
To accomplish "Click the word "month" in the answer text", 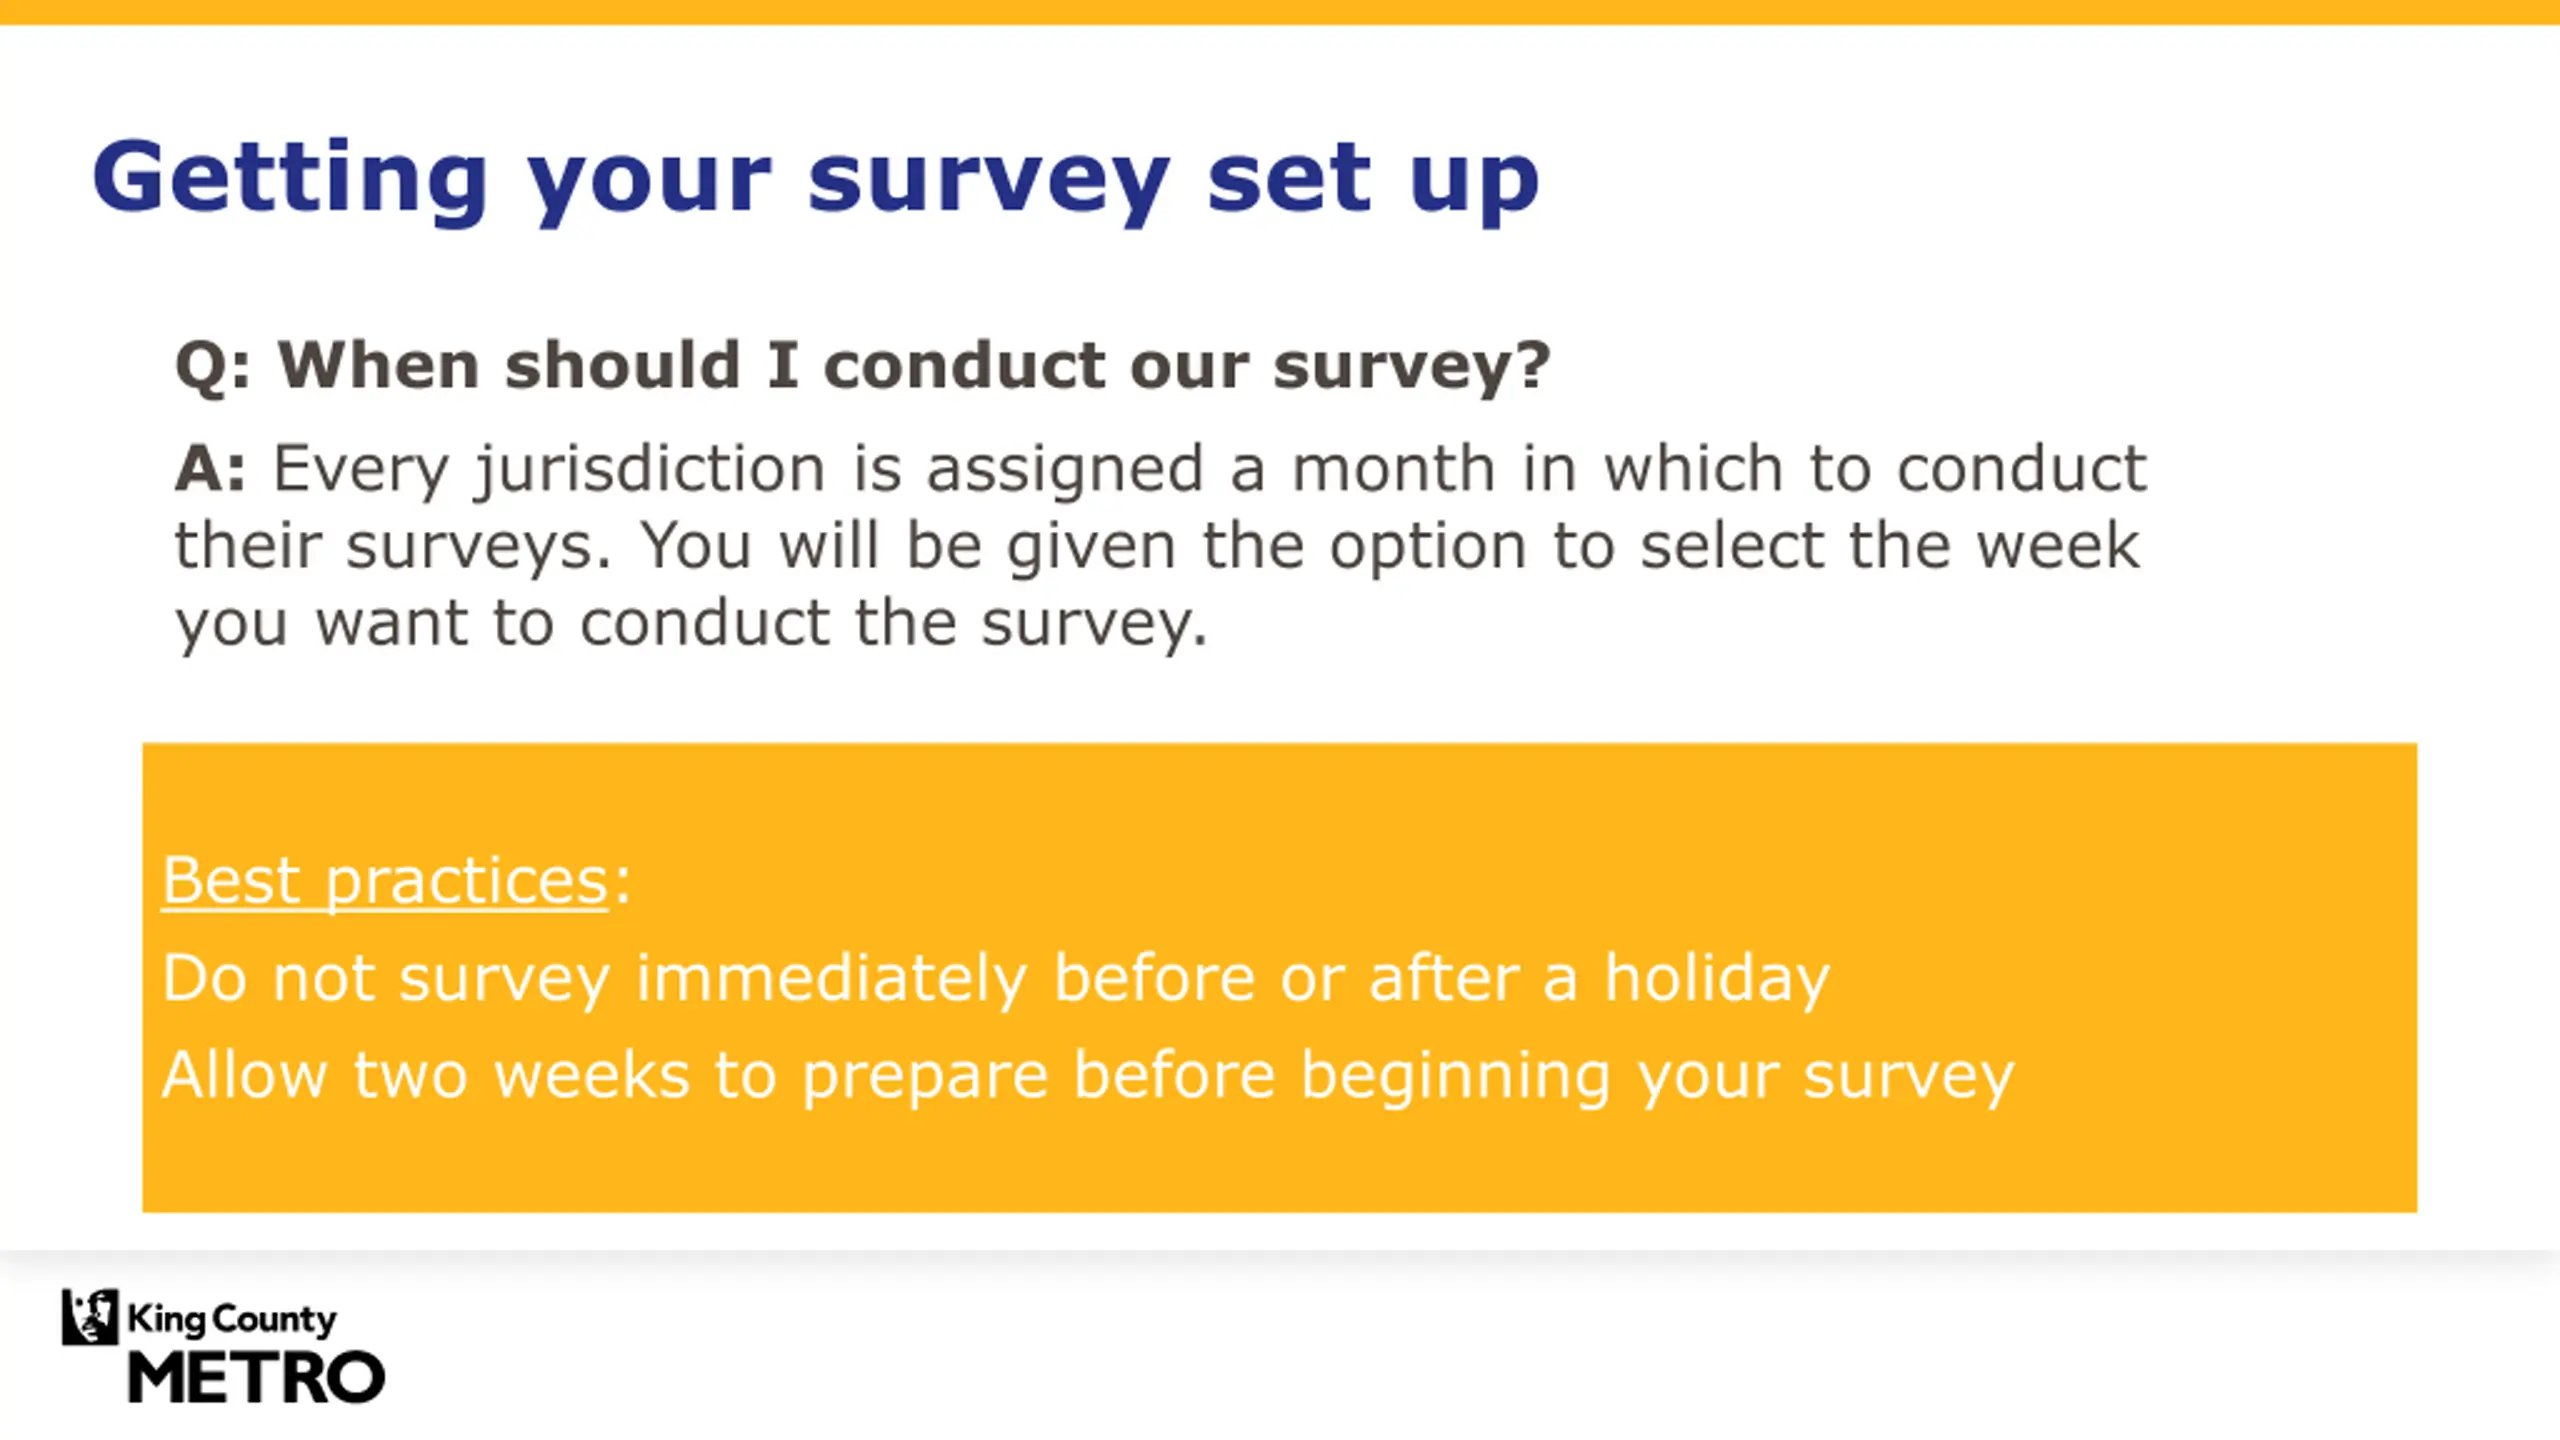I will pos(1393,468).
